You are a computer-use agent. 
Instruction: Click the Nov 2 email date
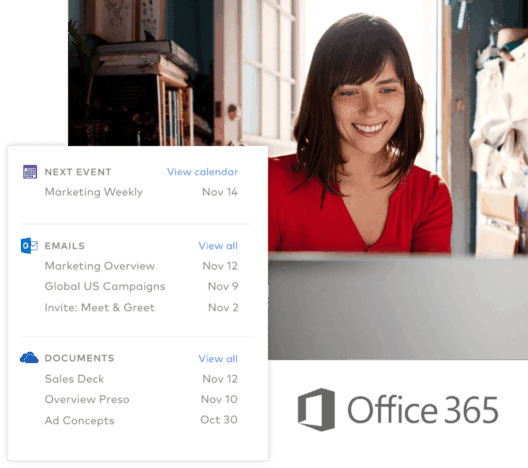click(223, 307)
